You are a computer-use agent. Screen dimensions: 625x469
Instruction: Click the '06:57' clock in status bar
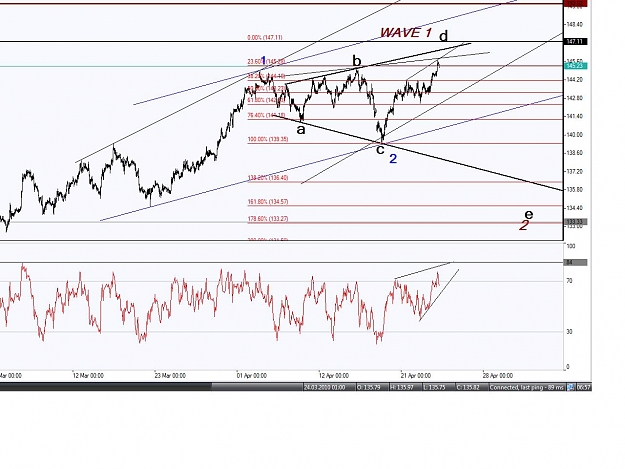point(583,387)
